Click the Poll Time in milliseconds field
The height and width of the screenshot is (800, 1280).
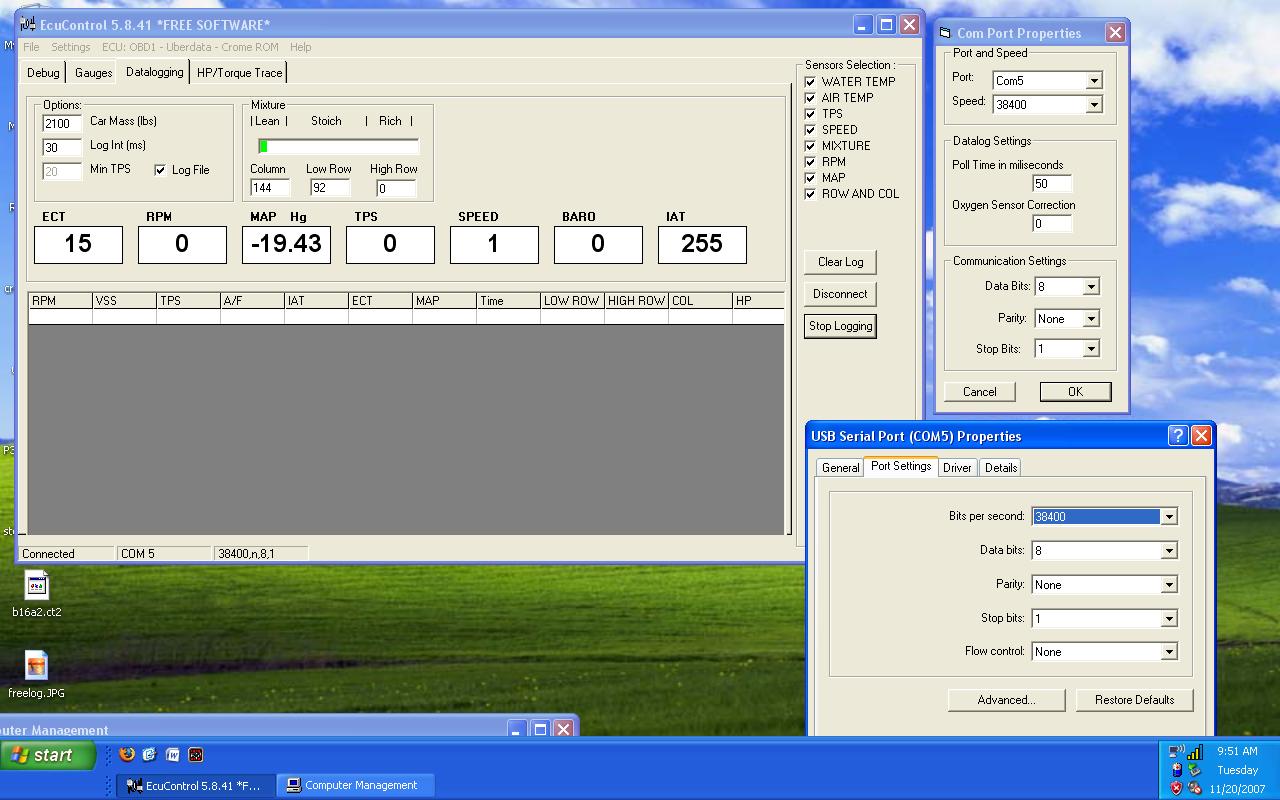tap(1051, 184)
